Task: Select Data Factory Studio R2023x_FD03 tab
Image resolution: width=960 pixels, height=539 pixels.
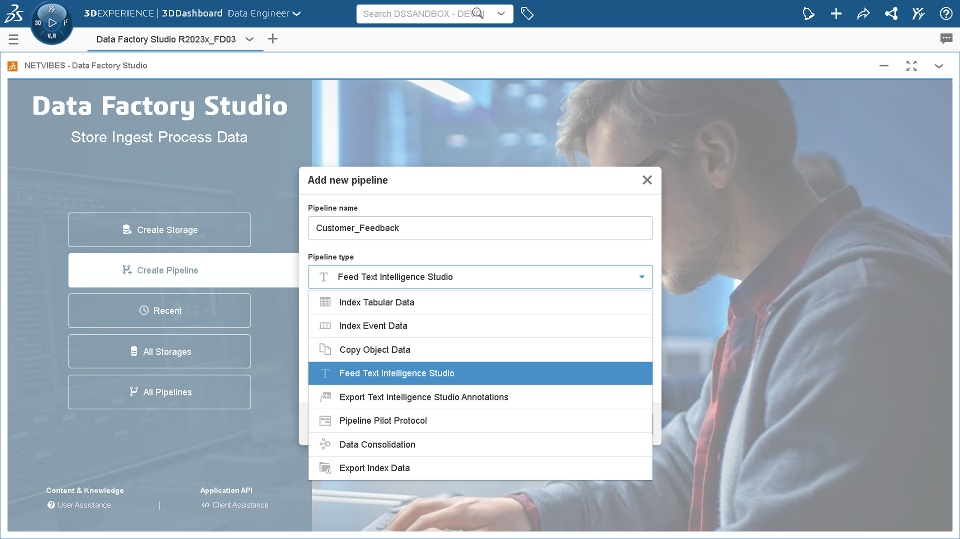Action: [x=166, y=39]
